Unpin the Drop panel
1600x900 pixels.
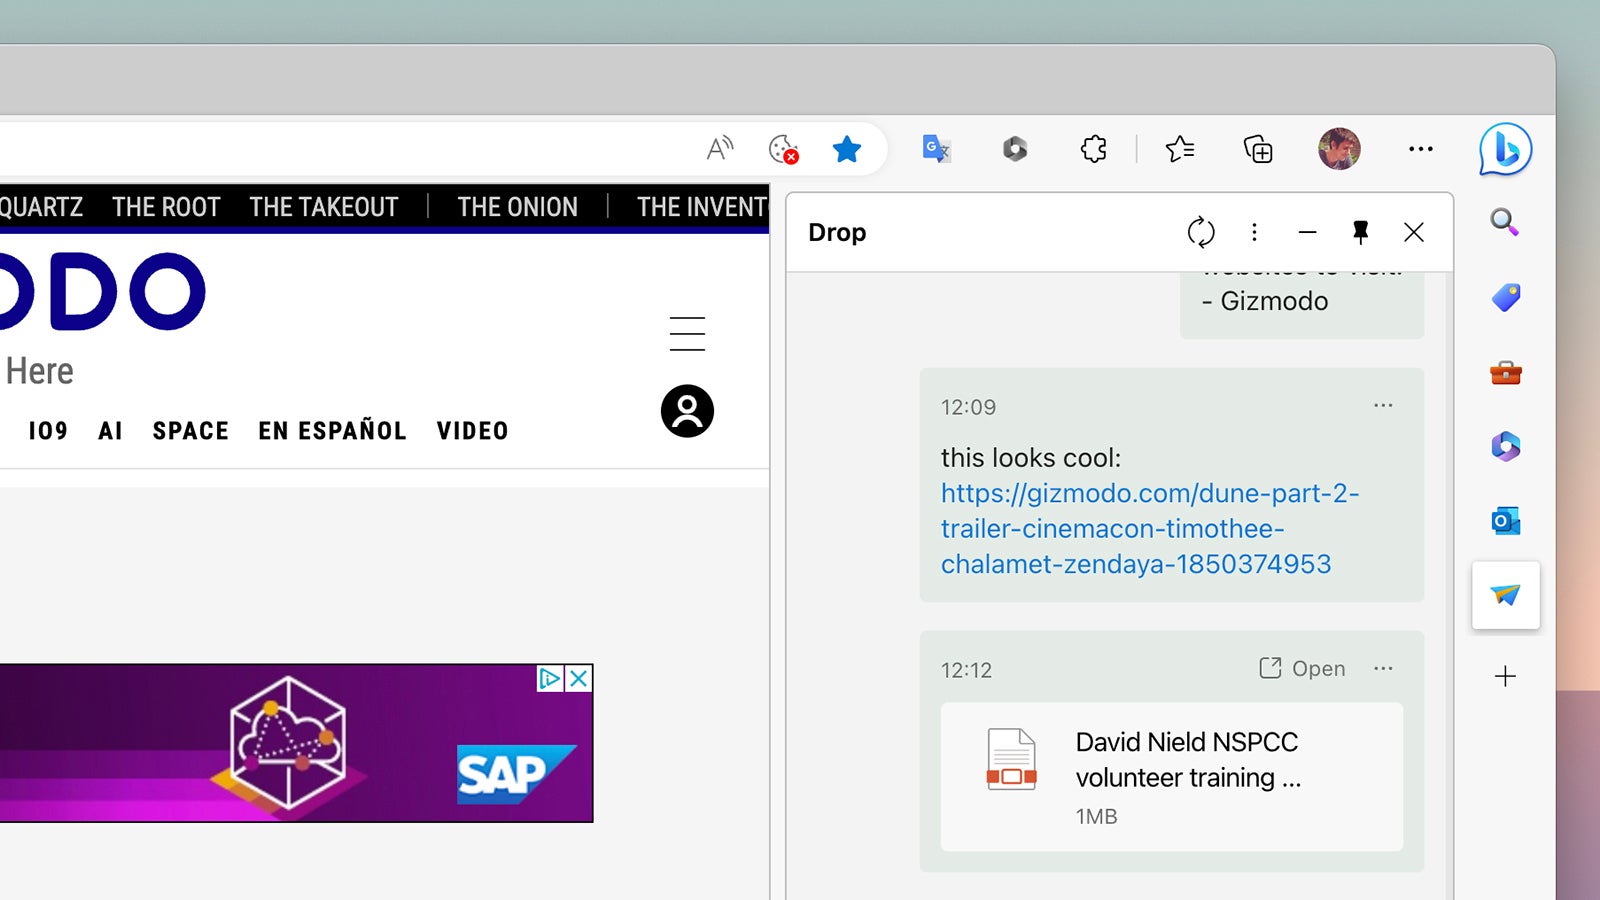click(x=1360, y=232)
